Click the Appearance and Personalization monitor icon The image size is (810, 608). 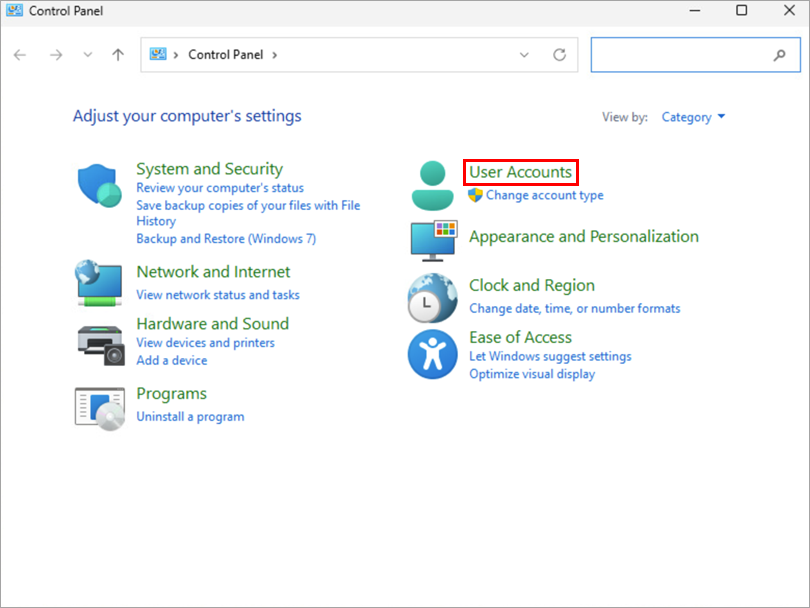[433, 241]
